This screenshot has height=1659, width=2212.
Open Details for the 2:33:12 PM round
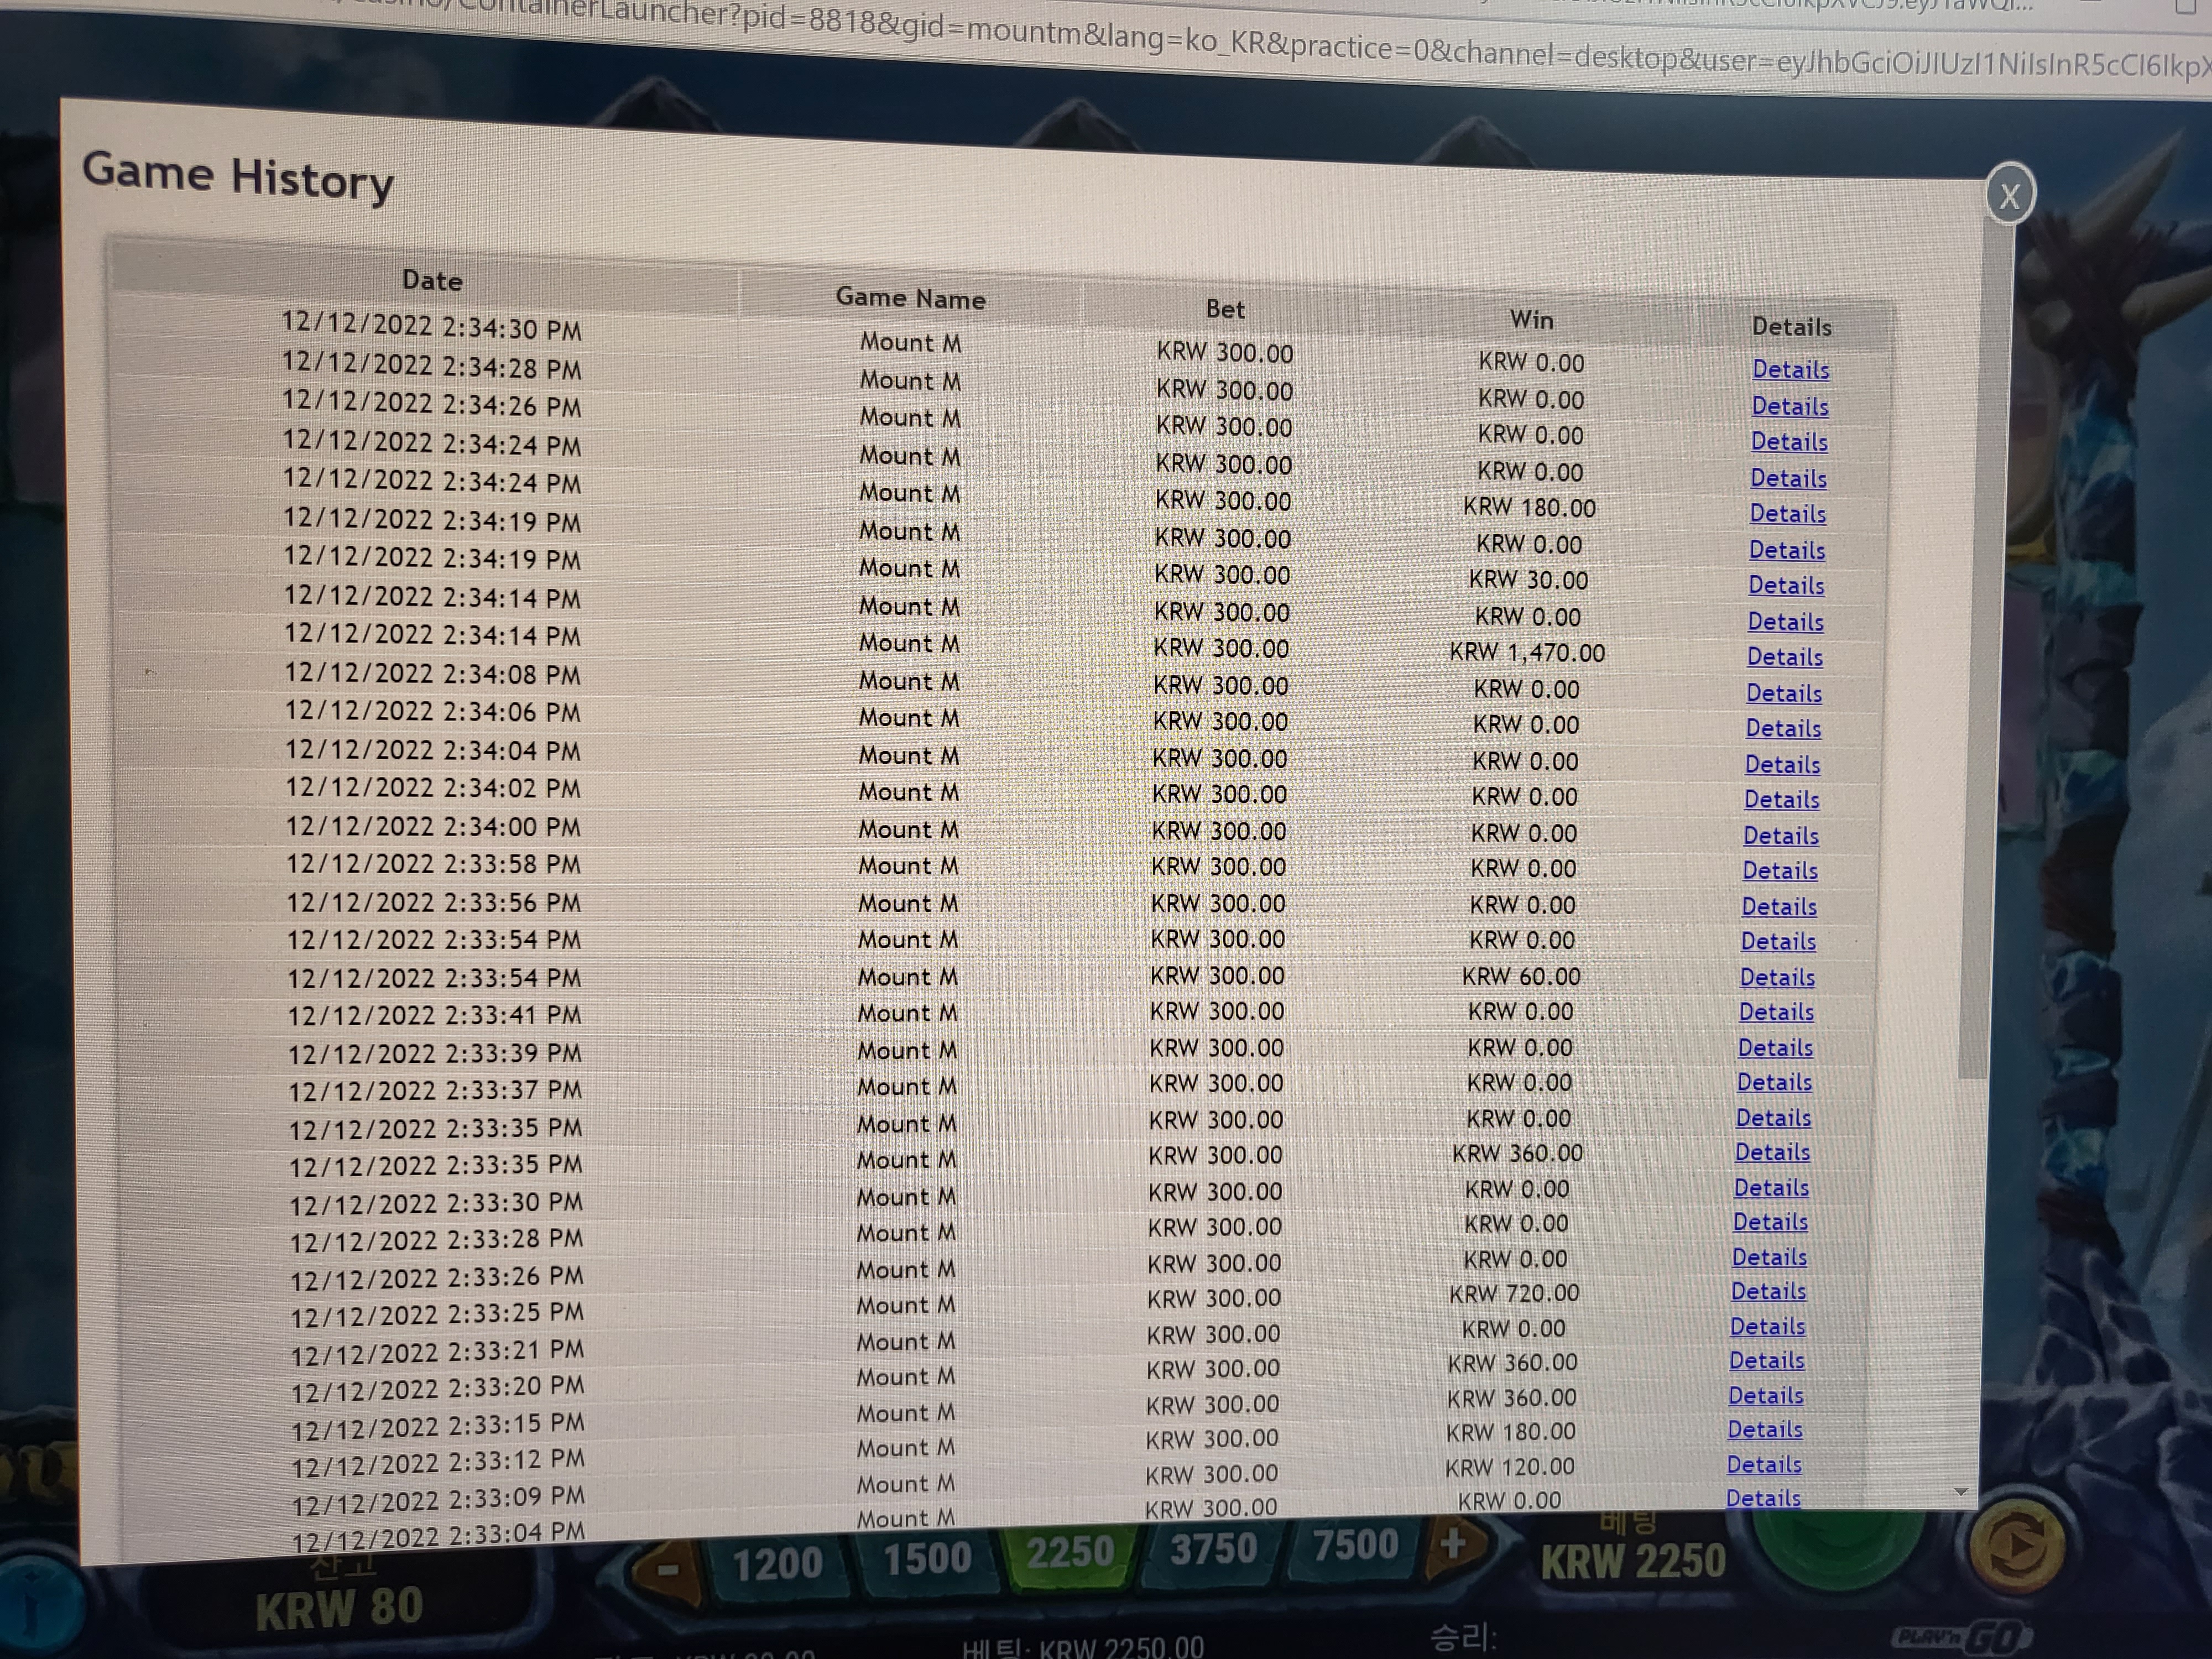(x=1765, y=1429)
